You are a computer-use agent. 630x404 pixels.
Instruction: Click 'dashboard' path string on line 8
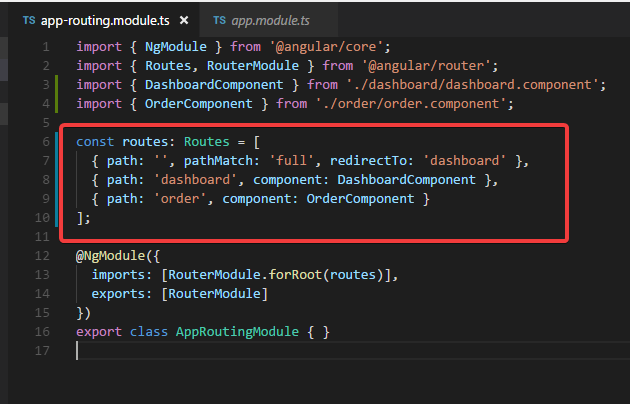[195, 180]
